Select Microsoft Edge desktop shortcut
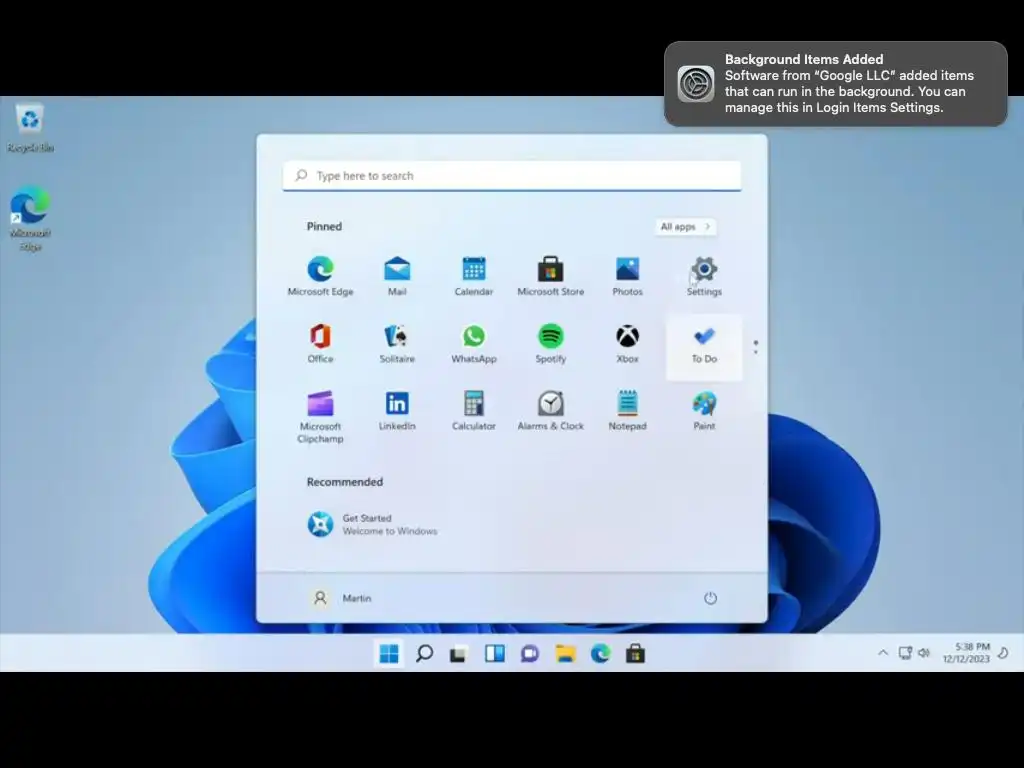This screenshot has height=768, width=1024. 30,219
